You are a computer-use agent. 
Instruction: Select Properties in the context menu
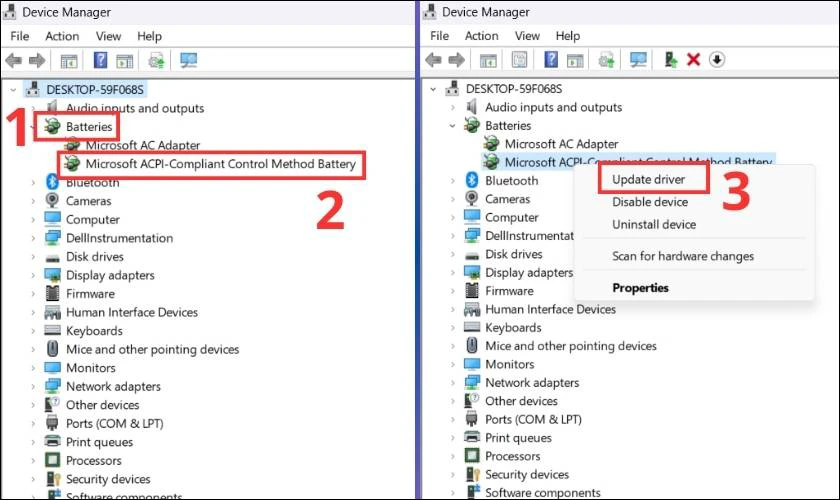pos(640,288)
